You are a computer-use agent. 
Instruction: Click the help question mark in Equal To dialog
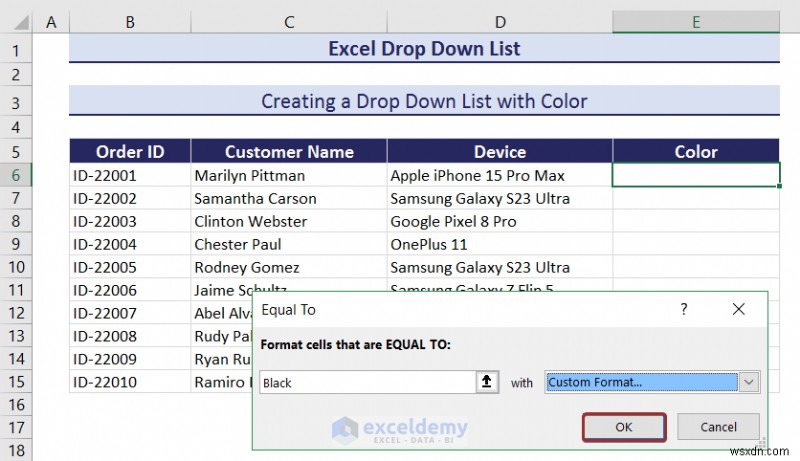click(x=684, y=309)
